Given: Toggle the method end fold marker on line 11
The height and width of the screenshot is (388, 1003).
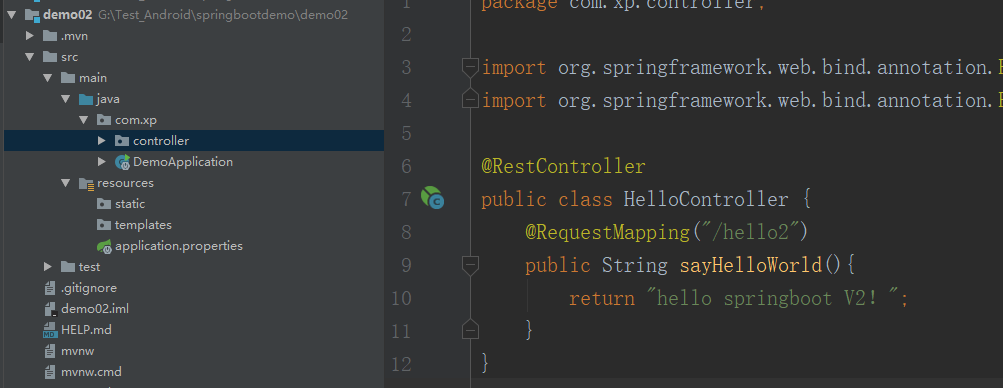Looking at the screenshot, I should pos(470,329).
